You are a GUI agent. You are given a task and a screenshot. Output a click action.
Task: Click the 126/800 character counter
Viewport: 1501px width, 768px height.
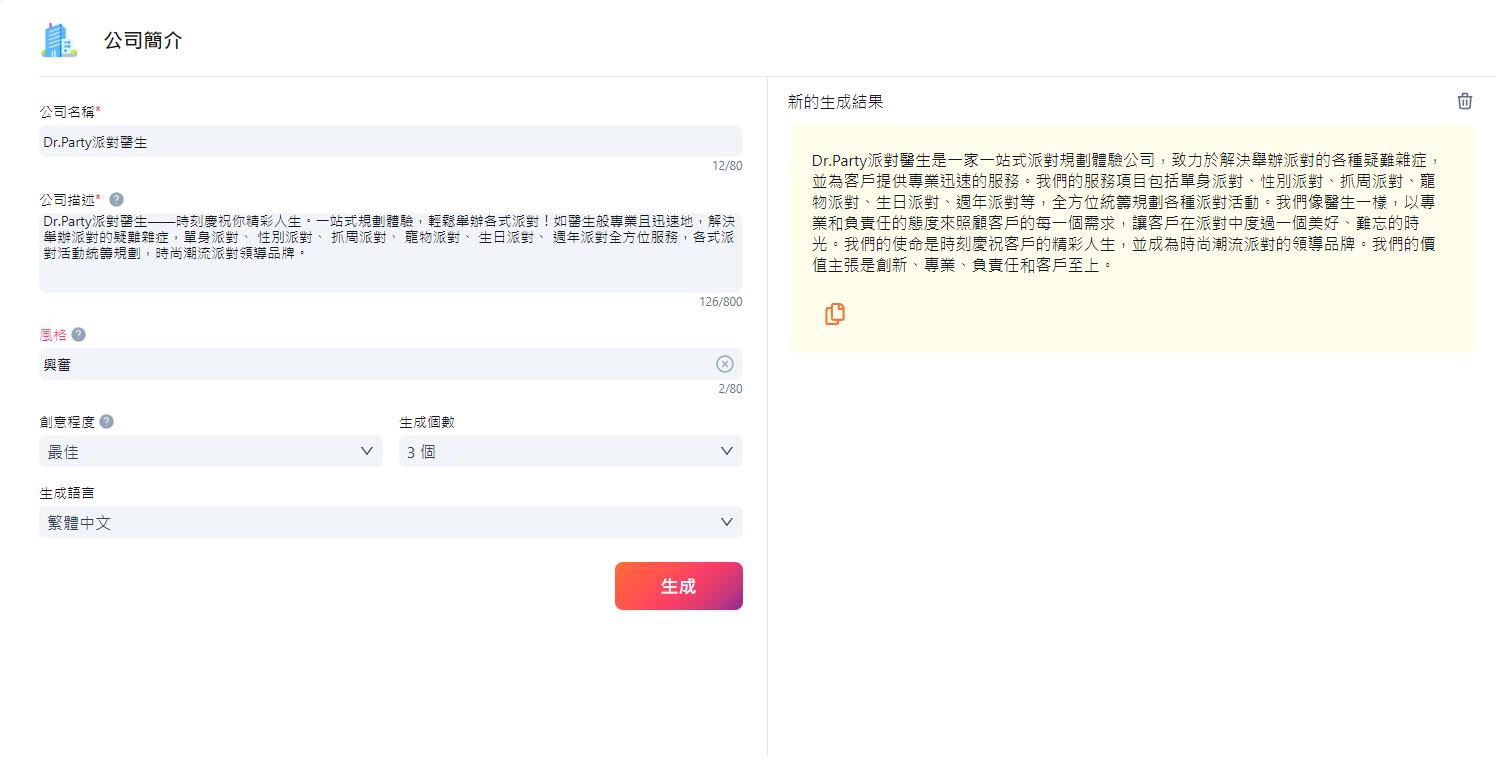click(720, 302)
